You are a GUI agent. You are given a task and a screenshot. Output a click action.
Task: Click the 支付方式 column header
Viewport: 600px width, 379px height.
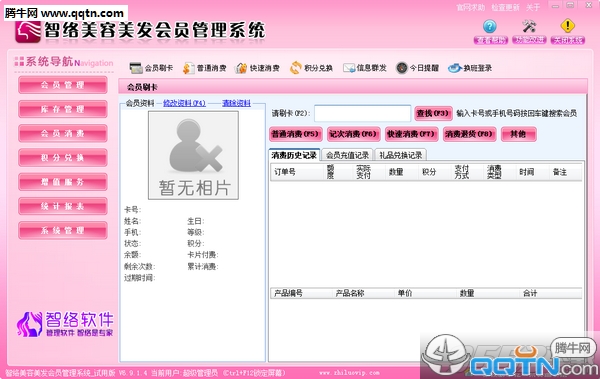point(461,172)
